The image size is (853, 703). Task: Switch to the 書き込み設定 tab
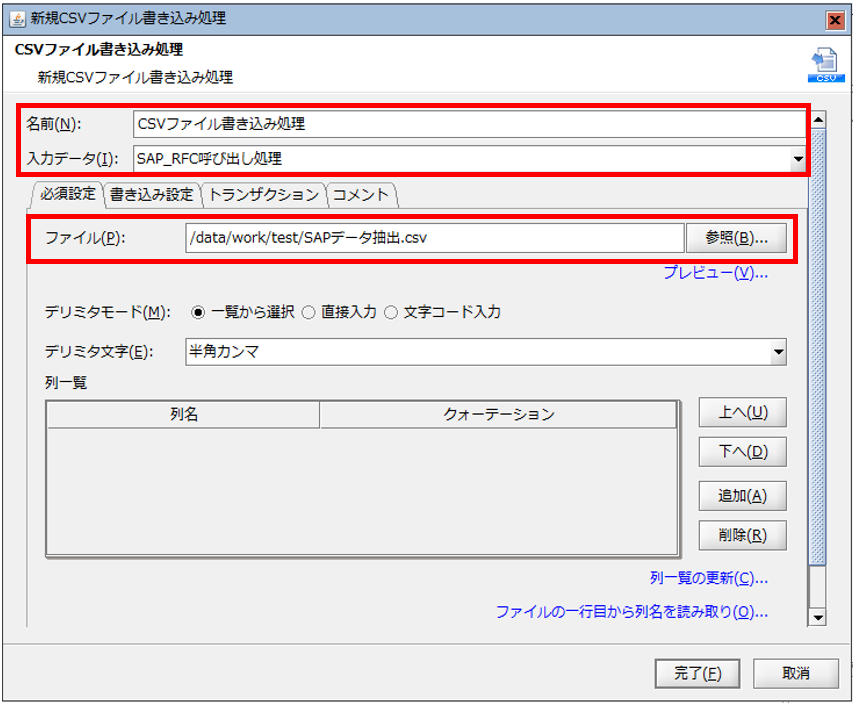[151, 194]
